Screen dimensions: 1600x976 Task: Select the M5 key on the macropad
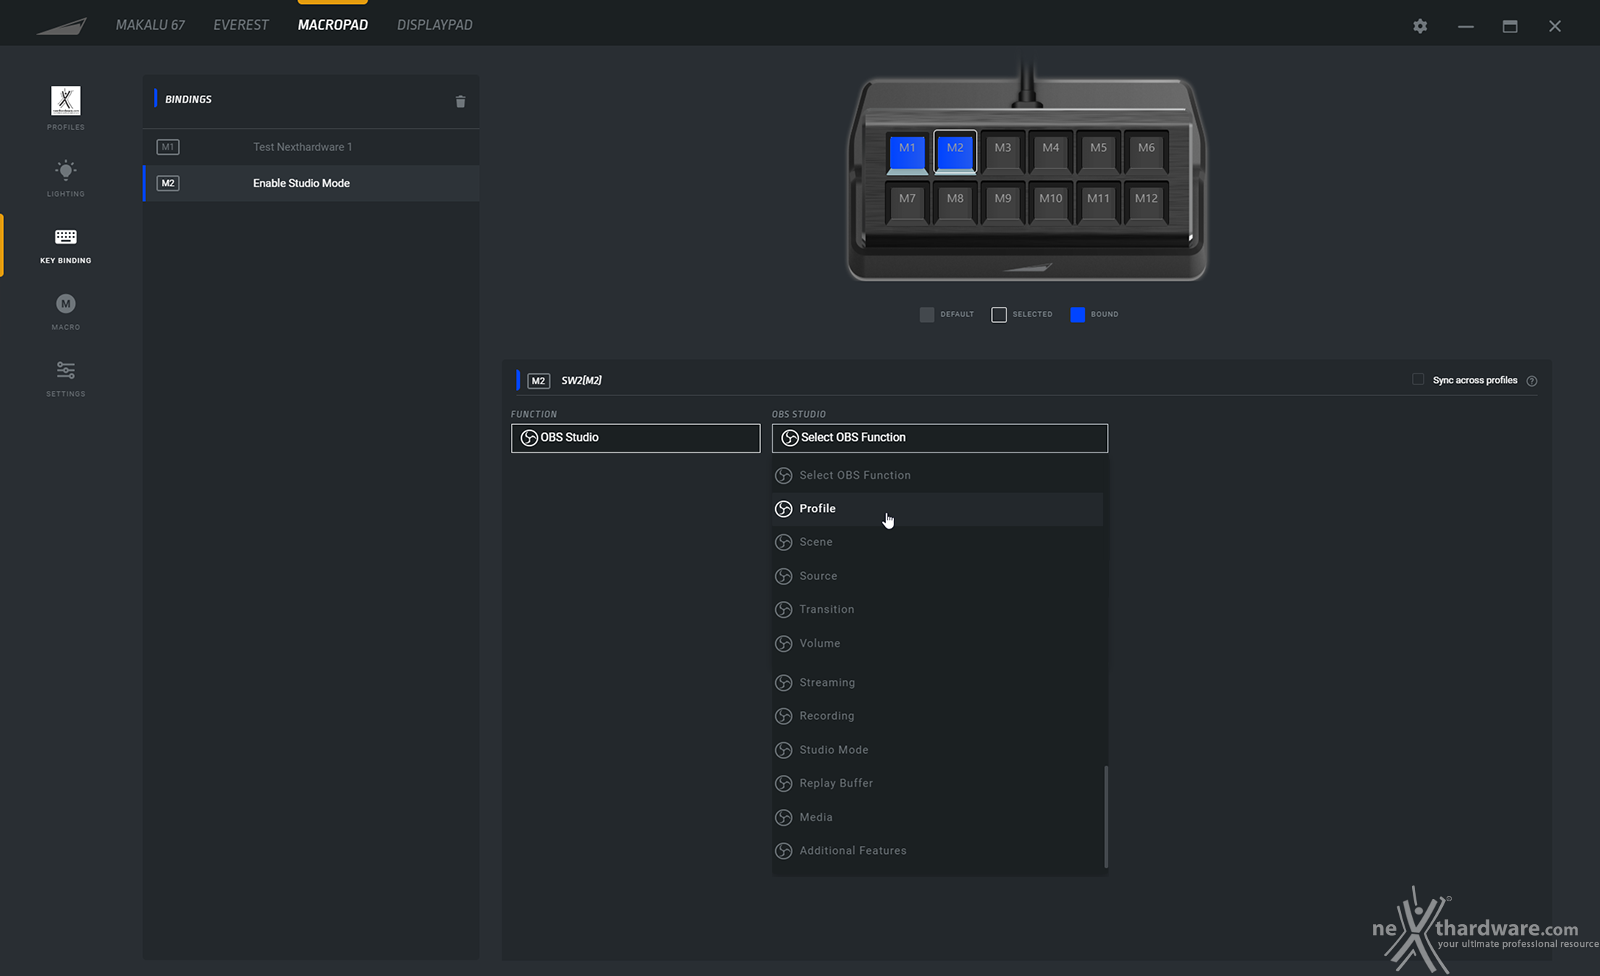click(x=1099, y=152)
